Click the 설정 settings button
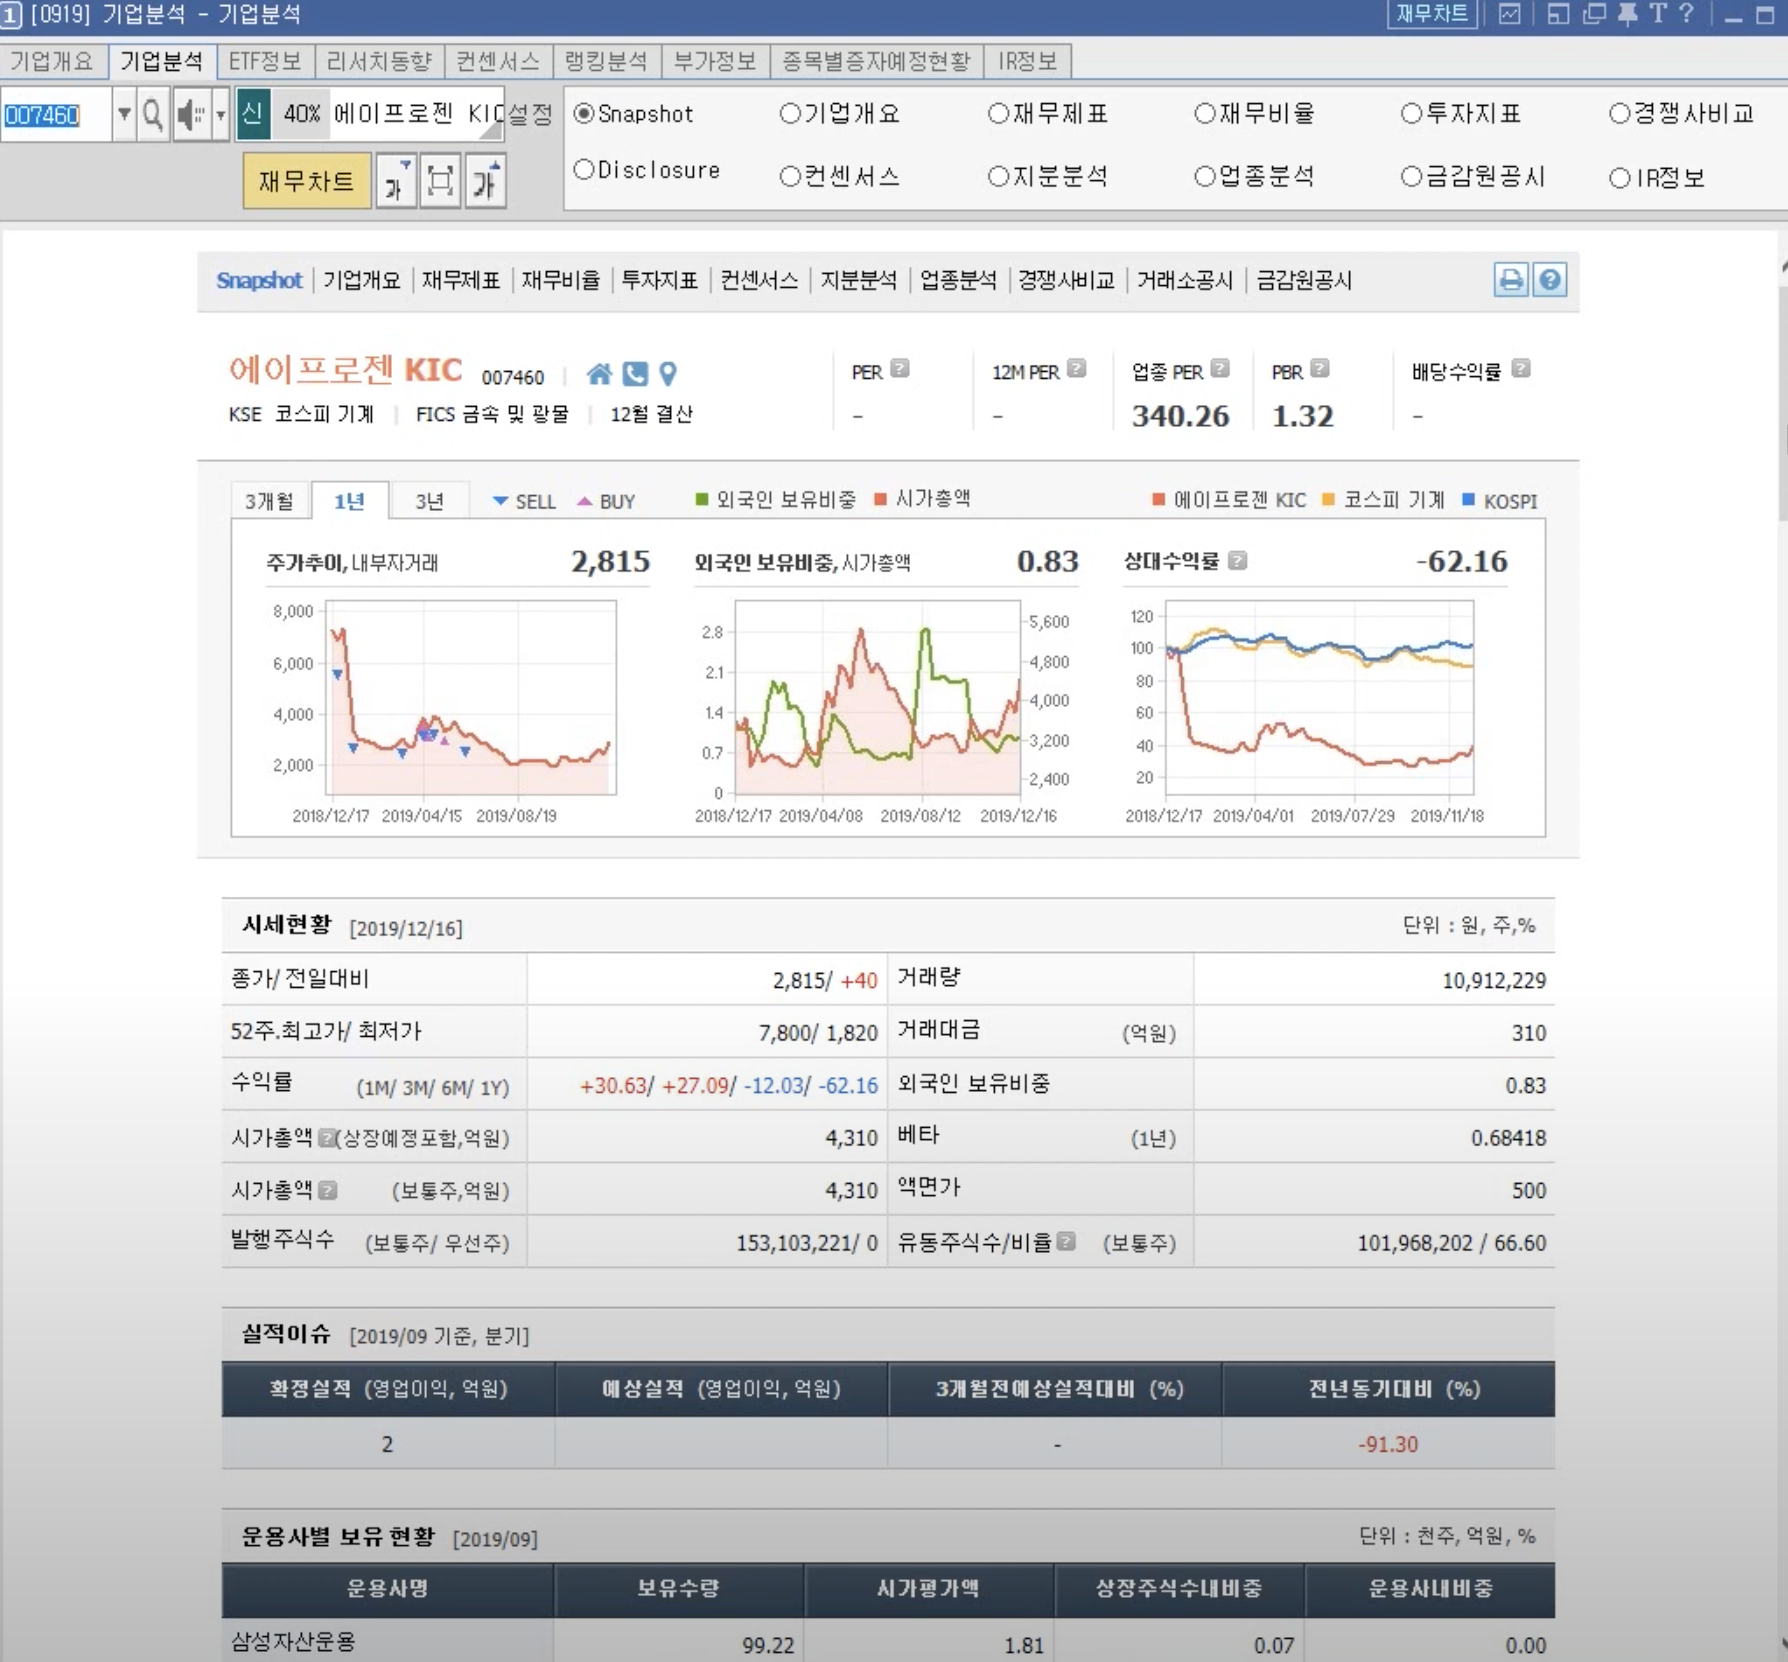The height and width of the screenshot is (1662, 1788). coord(530,114)
